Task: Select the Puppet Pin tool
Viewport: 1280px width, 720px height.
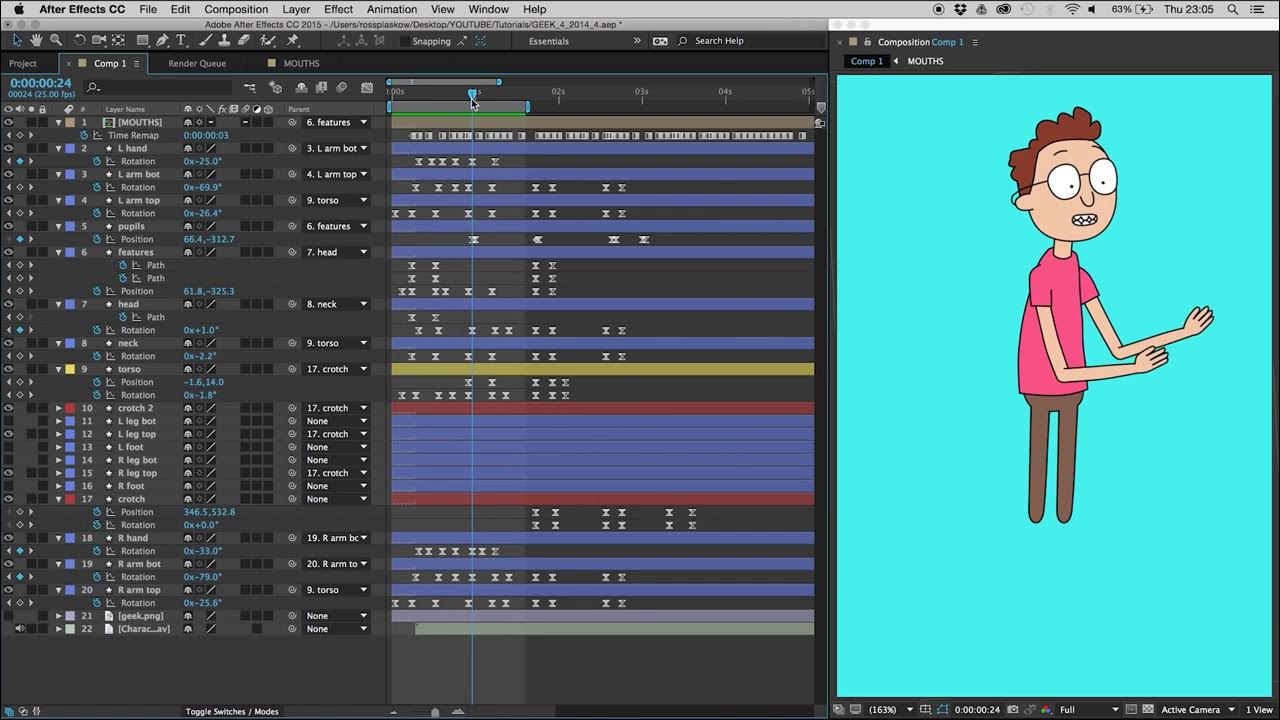Action: tap(293, 41)
